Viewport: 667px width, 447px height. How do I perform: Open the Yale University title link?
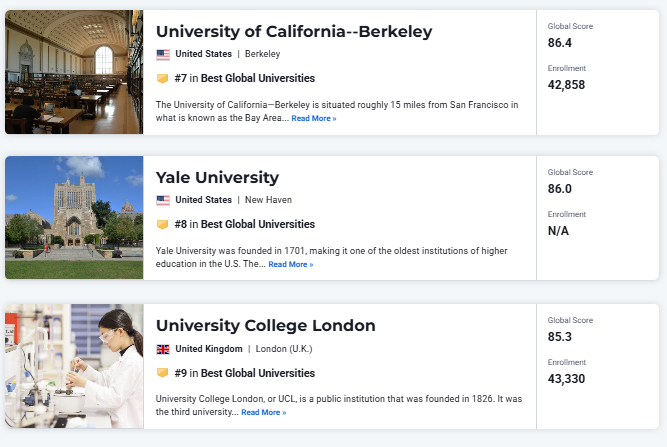point(217,177)
